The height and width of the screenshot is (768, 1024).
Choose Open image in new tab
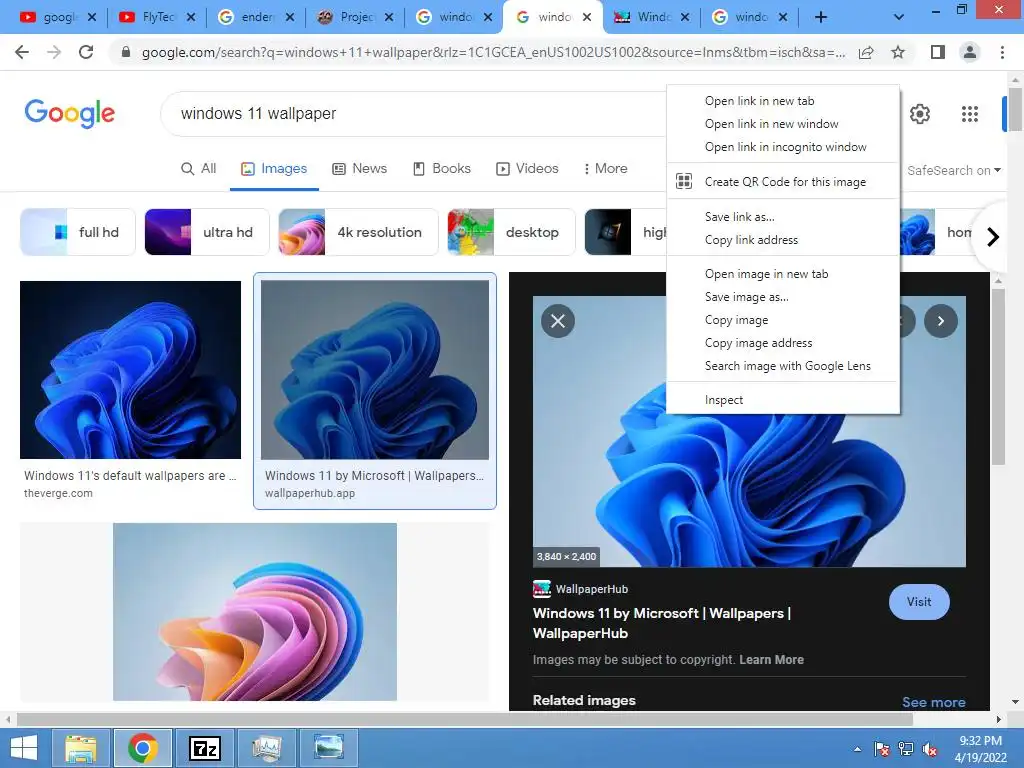[x=783, y=274]
